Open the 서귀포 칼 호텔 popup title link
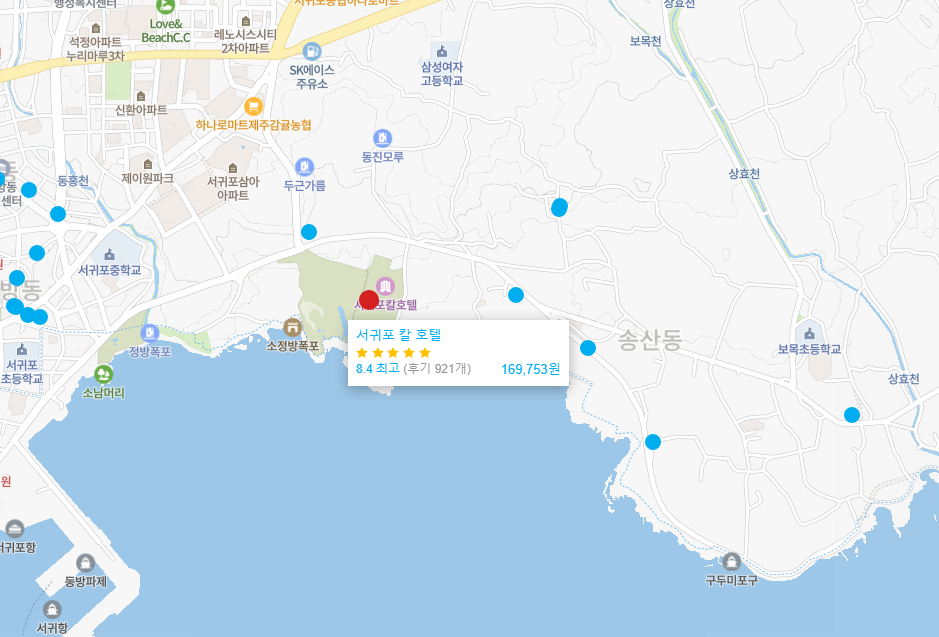 [398, 335]
